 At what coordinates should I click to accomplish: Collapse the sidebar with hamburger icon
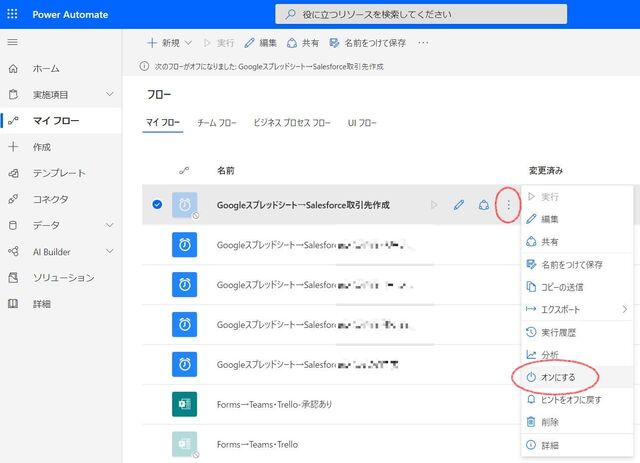point(13,42)
